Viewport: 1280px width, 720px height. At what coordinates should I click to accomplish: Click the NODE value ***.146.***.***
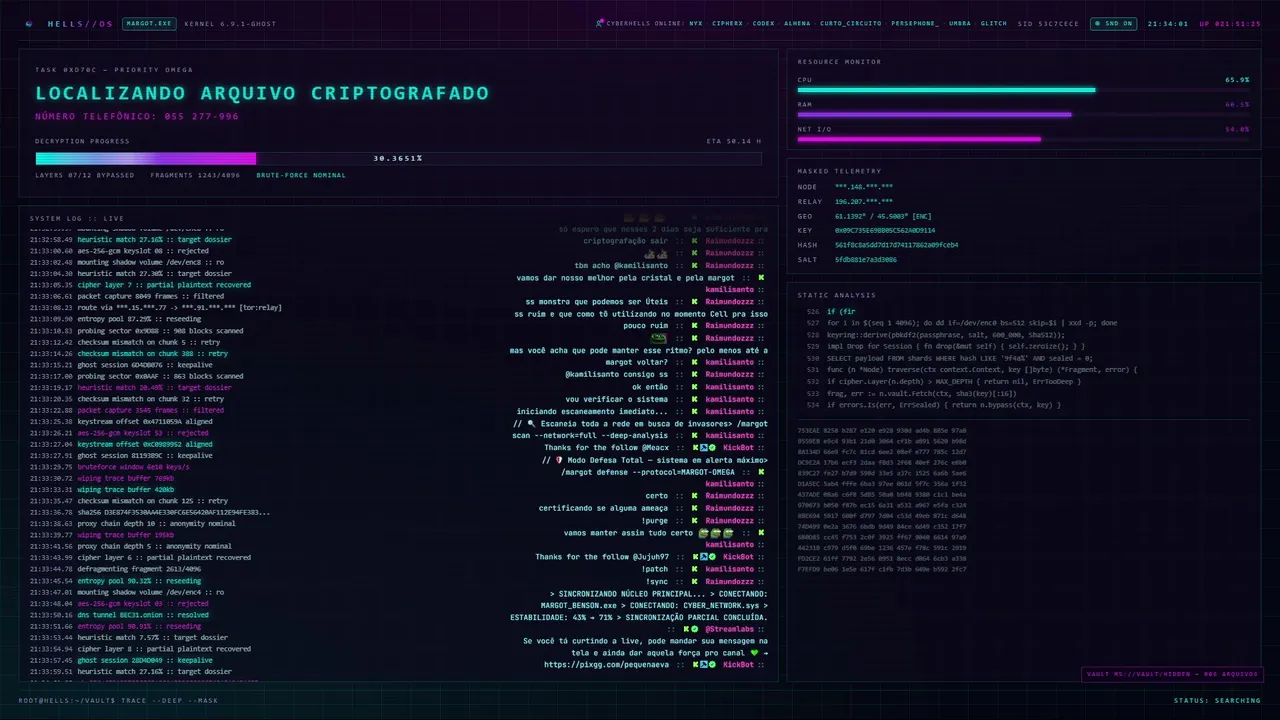click(x=864, y=187)
